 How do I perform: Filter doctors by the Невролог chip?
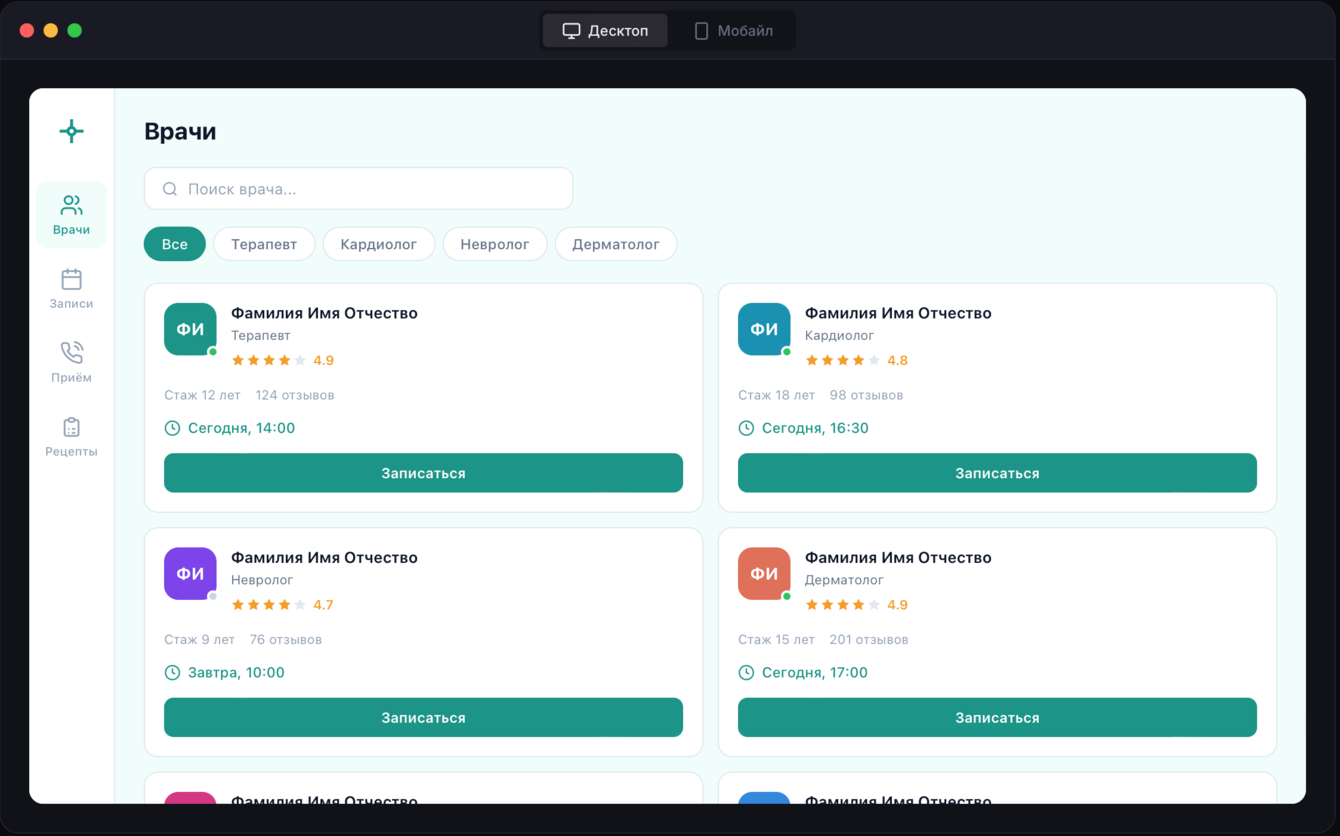click(495, 244)
